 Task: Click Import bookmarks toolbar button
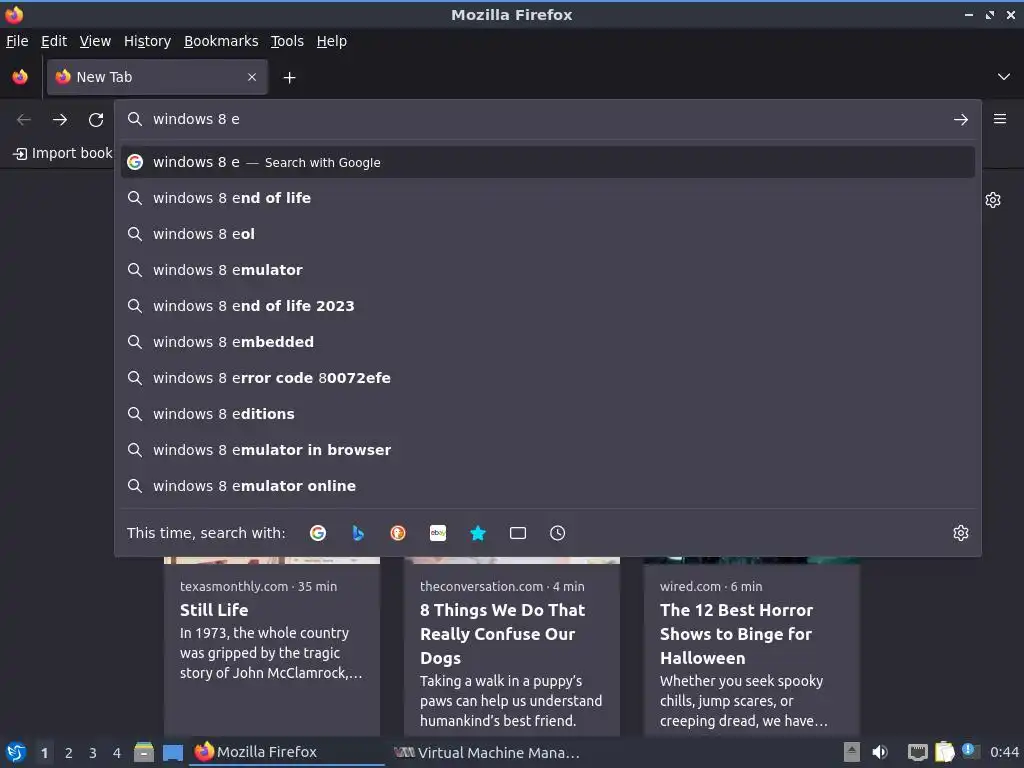[63, 153]
